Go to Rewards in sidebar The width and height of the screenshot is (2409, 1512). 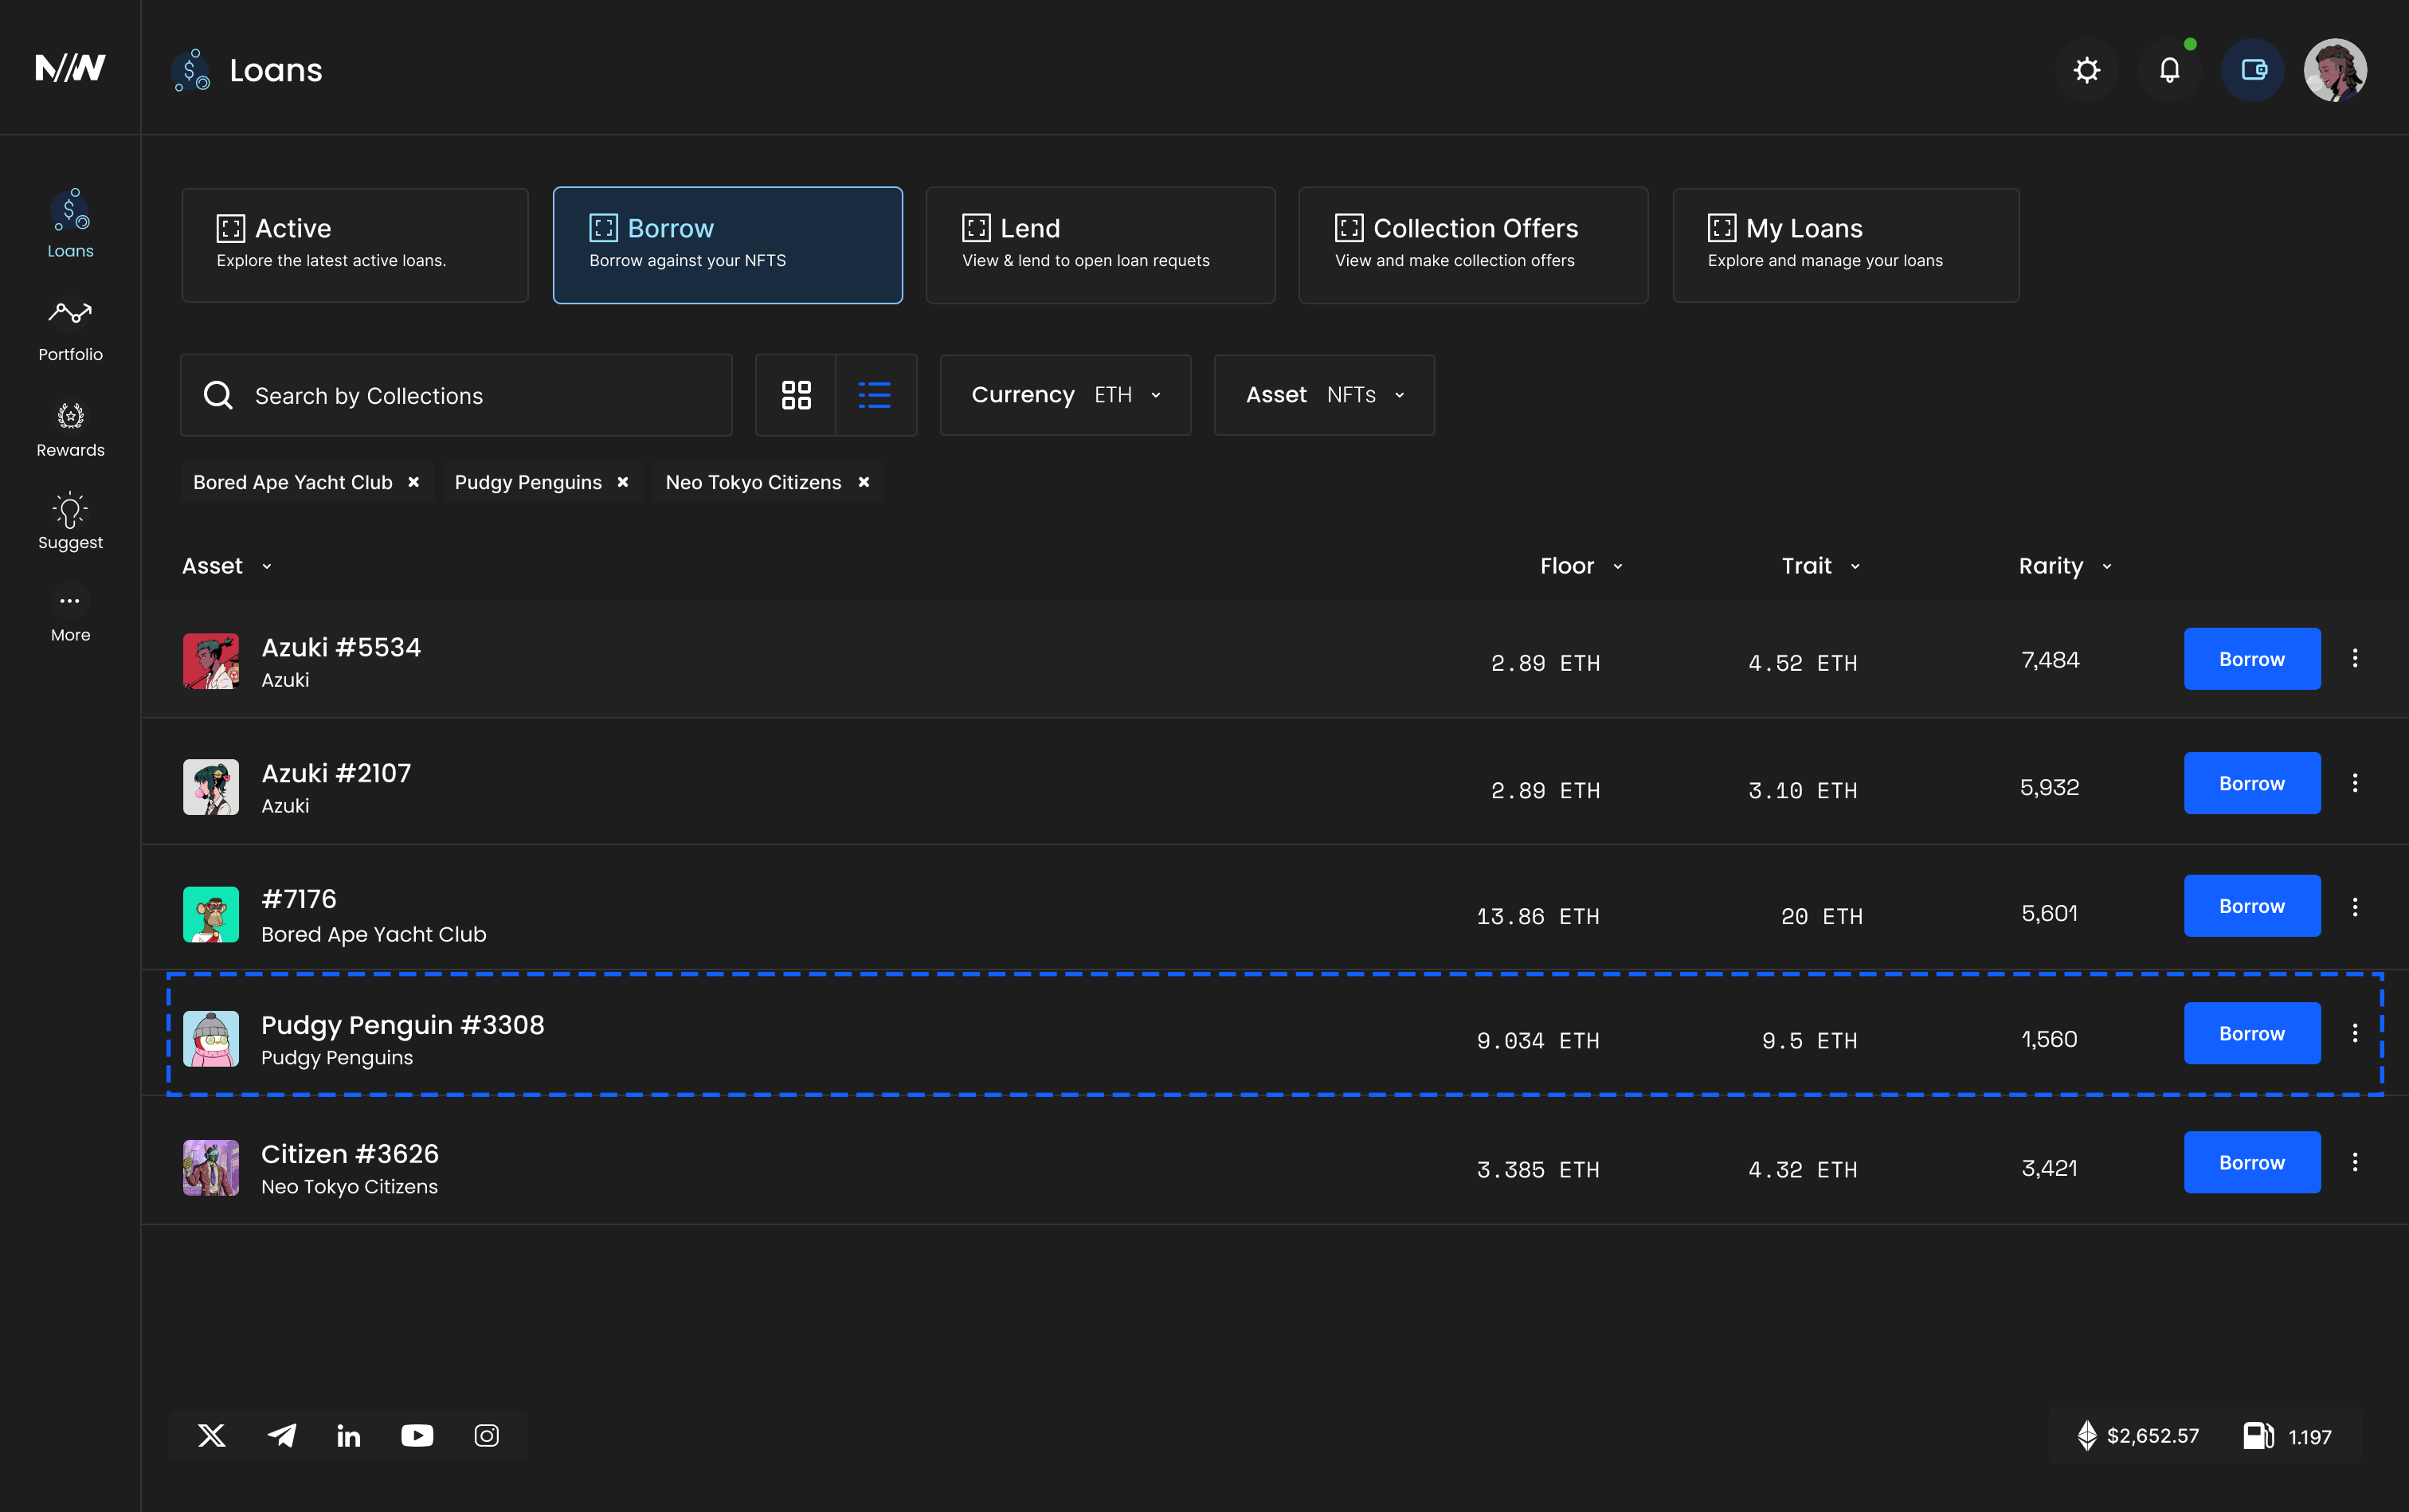pos(70,429)
